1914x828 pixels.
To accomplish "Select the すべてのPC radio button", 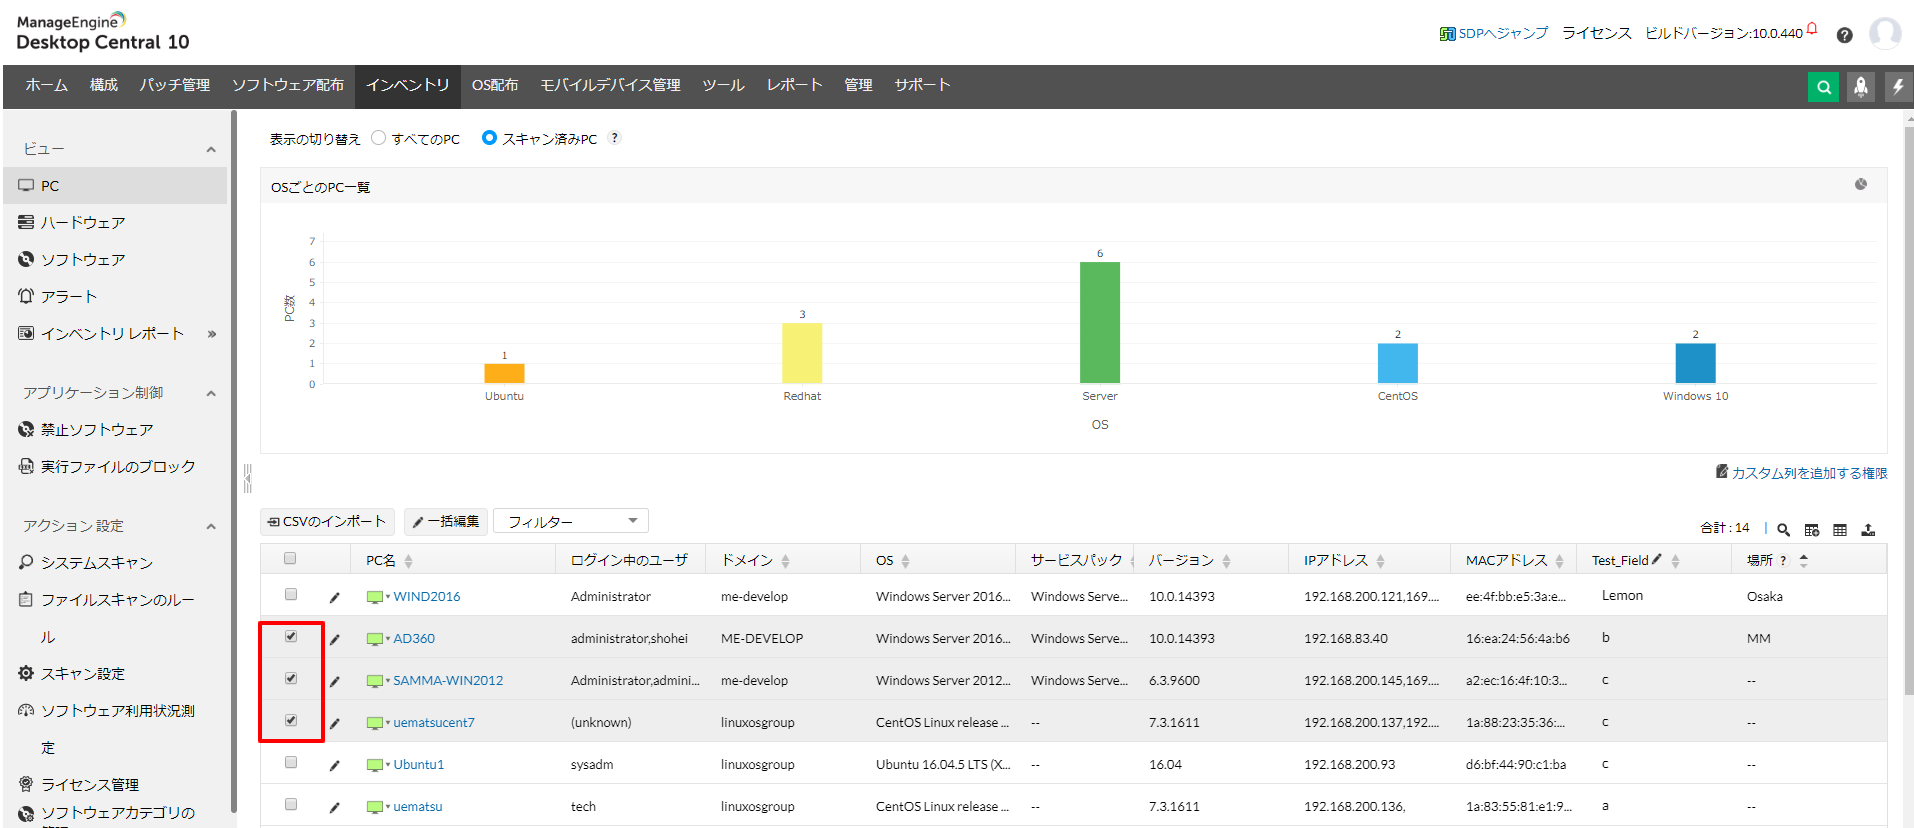I will [x=379, y=138].
